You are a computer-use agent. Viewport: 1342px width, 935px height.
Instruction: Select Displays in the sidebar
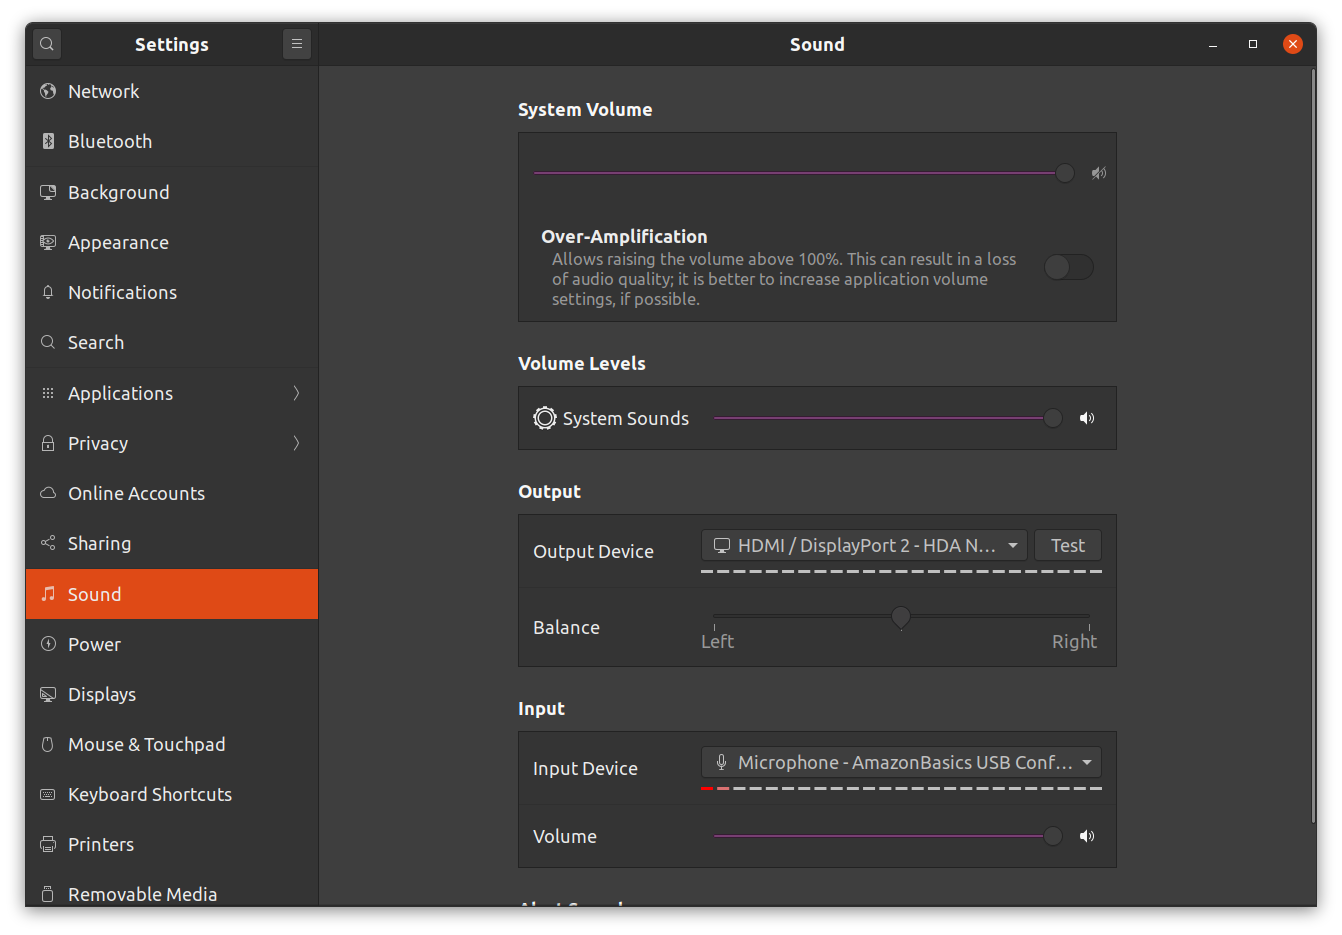97,694
